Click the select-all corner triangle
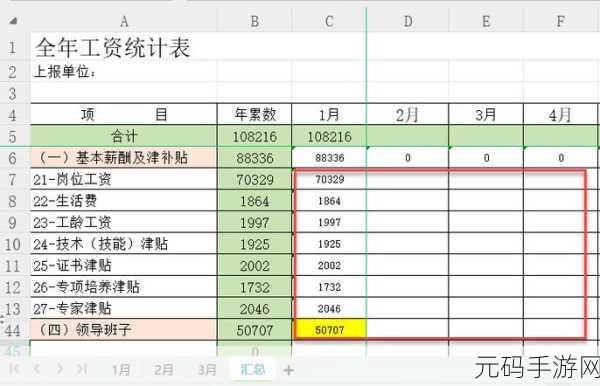This screenshot has height=386, width=600. (x=13, y=21)
